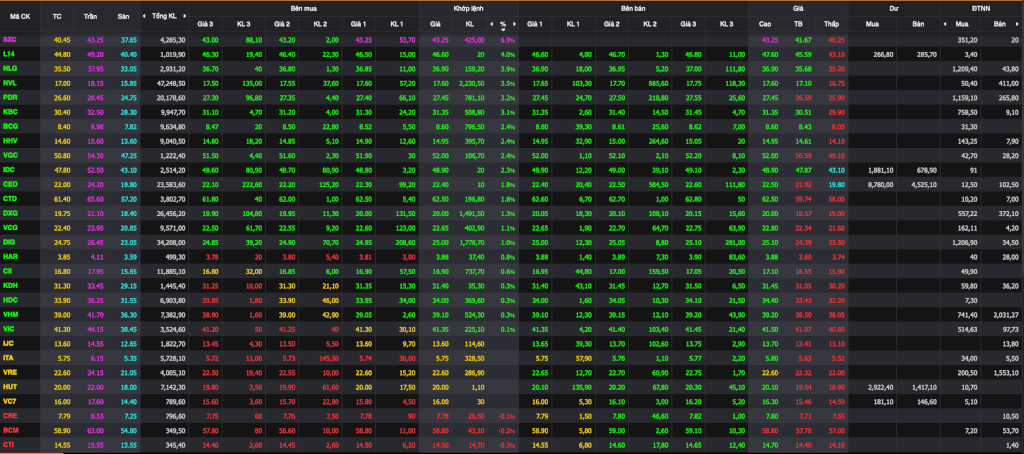The height and width of the screenshot is (454, 1024).
Task: Click the Bên bán group header
Action: [x=633, y=8]
